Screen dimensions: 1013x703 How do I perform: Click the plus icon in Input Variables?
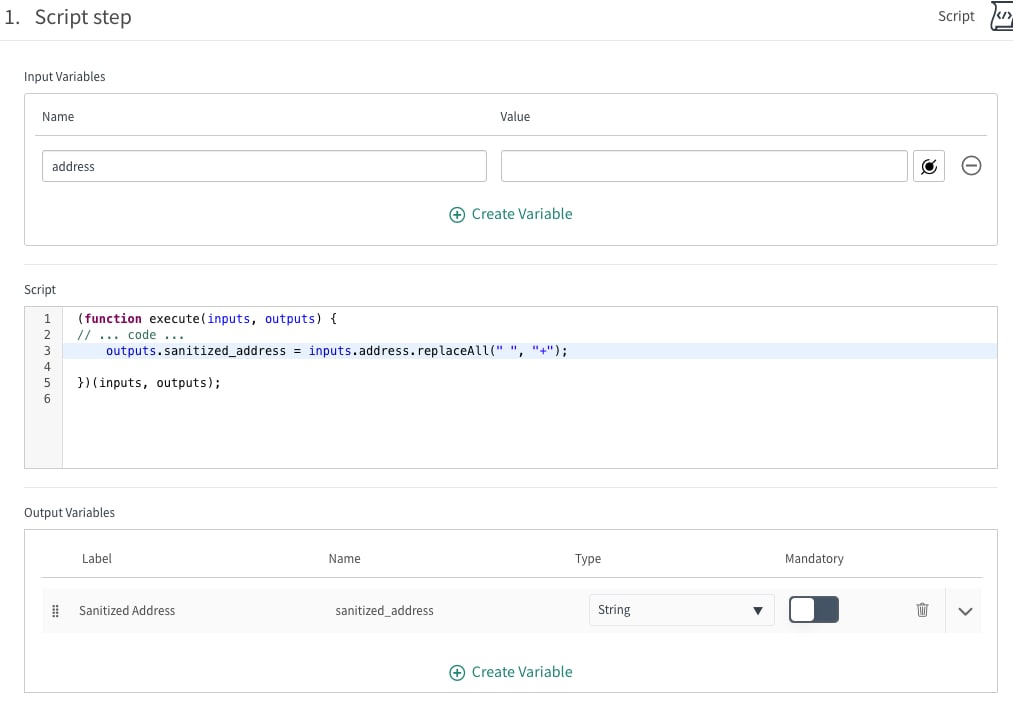tap(457, 215)
